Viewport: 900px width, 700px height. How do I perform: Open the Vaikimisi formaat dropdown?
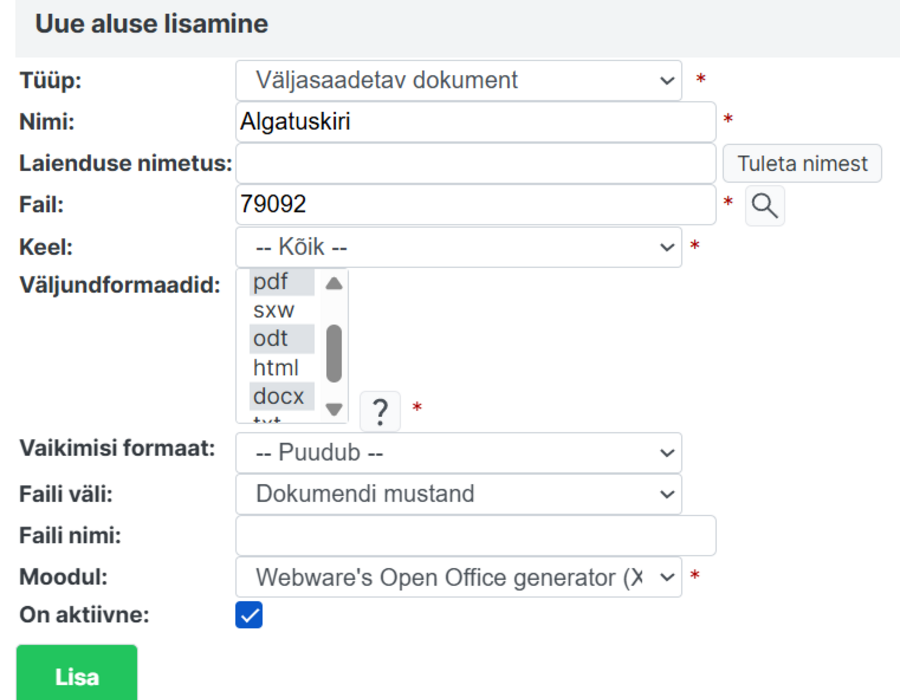tap(459, 453)
